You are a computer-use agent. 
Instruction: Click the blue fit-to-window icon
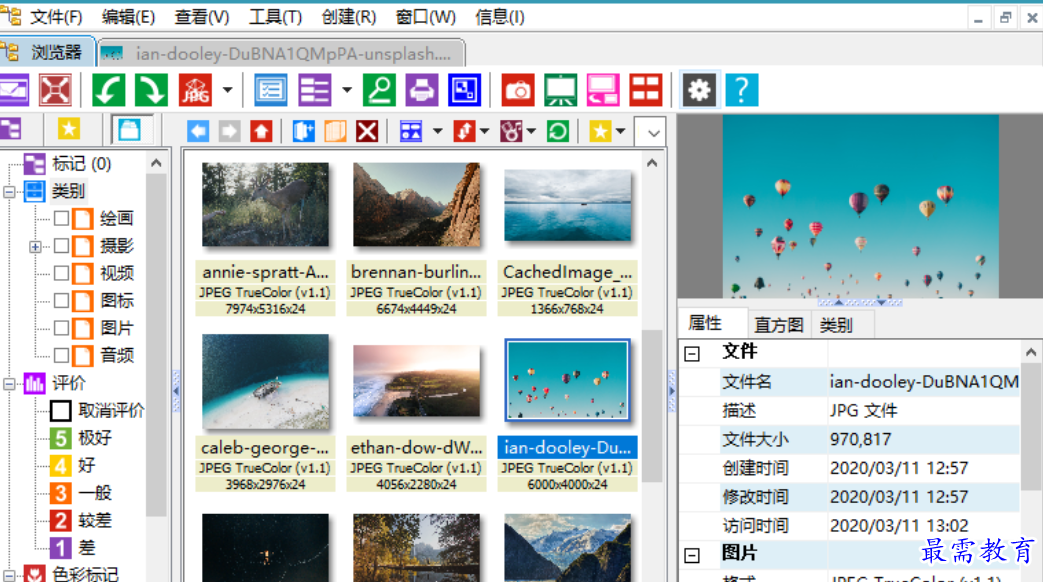click(x=464, y=90)
